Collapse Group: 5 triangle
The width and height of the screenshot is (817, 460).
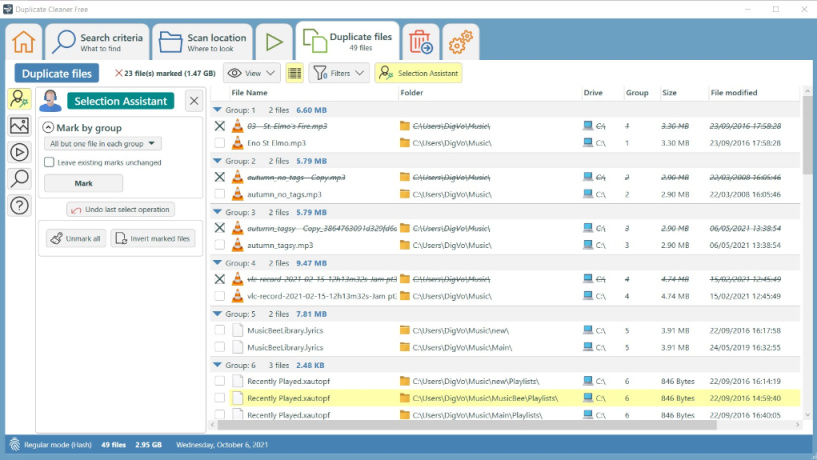[217, 314]
